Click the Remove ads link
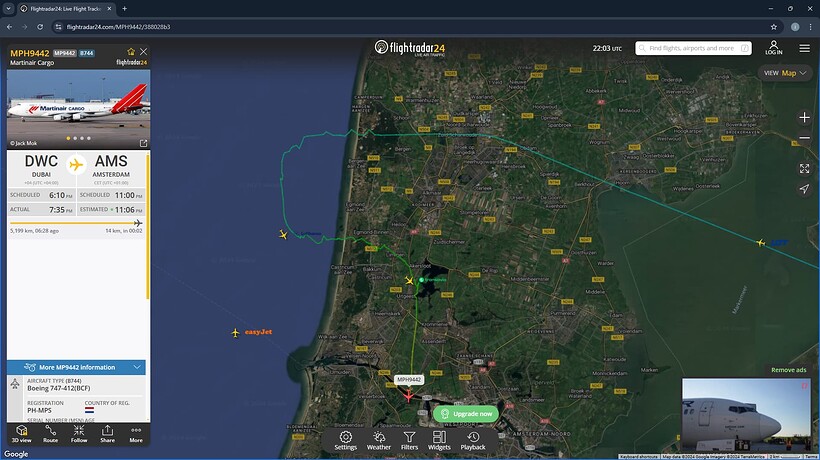The image size is (820, 460). coord(789,370)
